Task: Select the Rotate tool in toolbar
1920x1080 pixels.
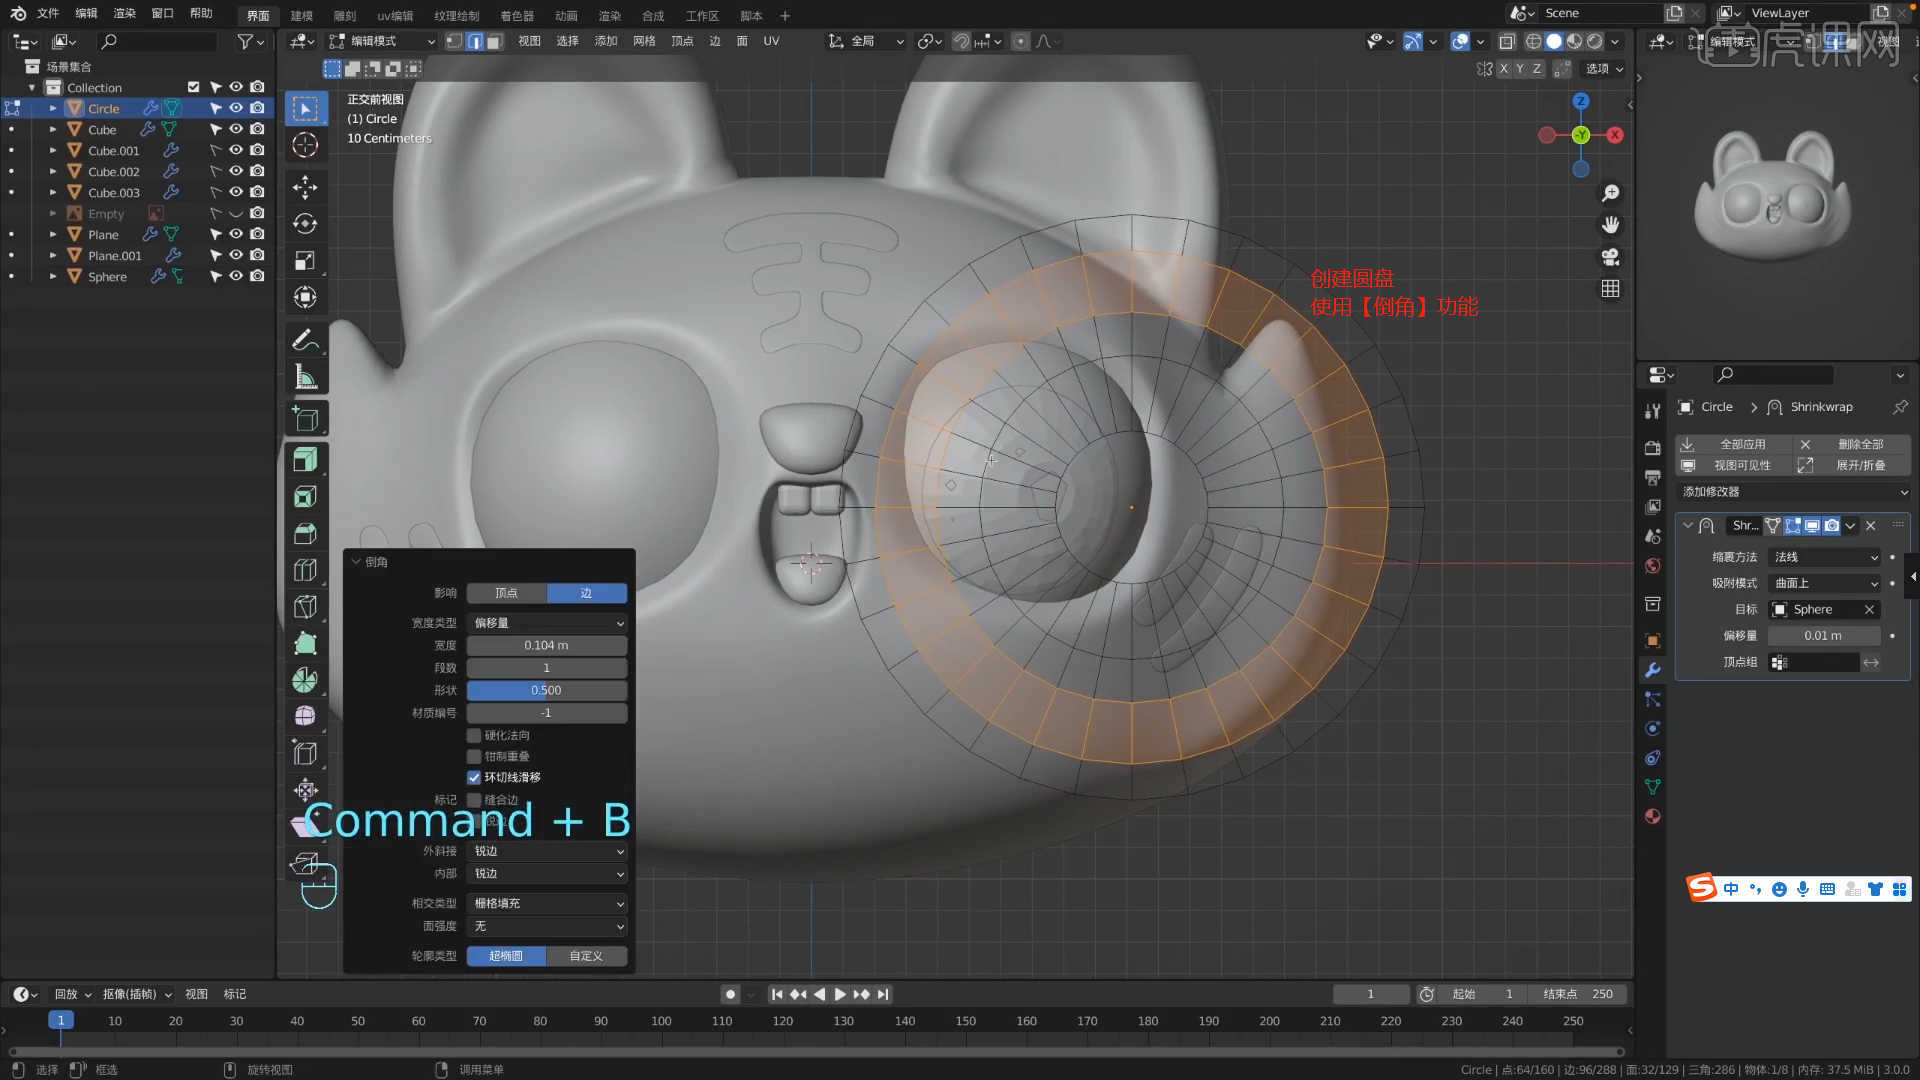Action: click(x=305, y=224)
